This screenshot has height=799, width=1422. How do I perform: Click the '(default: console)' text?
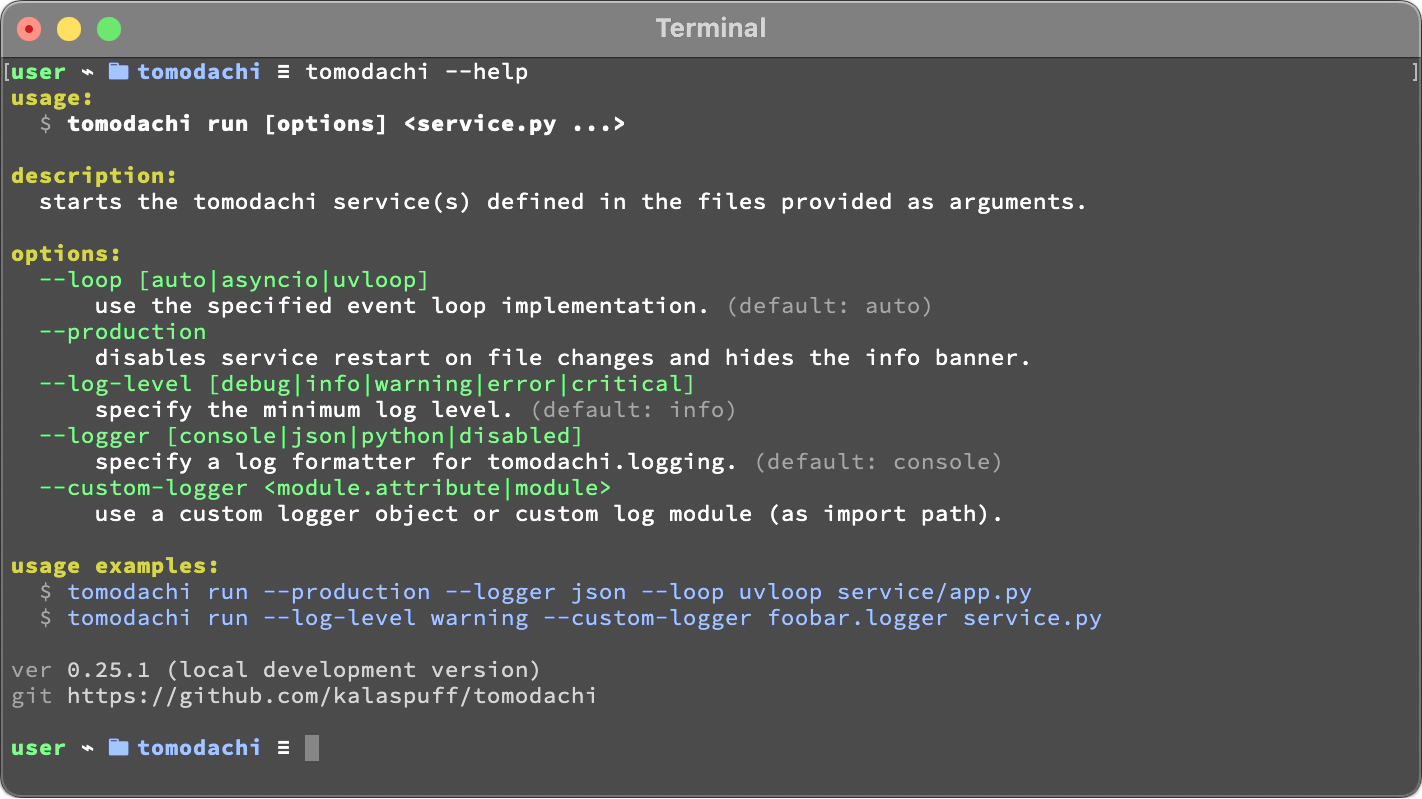[x=879, y=462]
